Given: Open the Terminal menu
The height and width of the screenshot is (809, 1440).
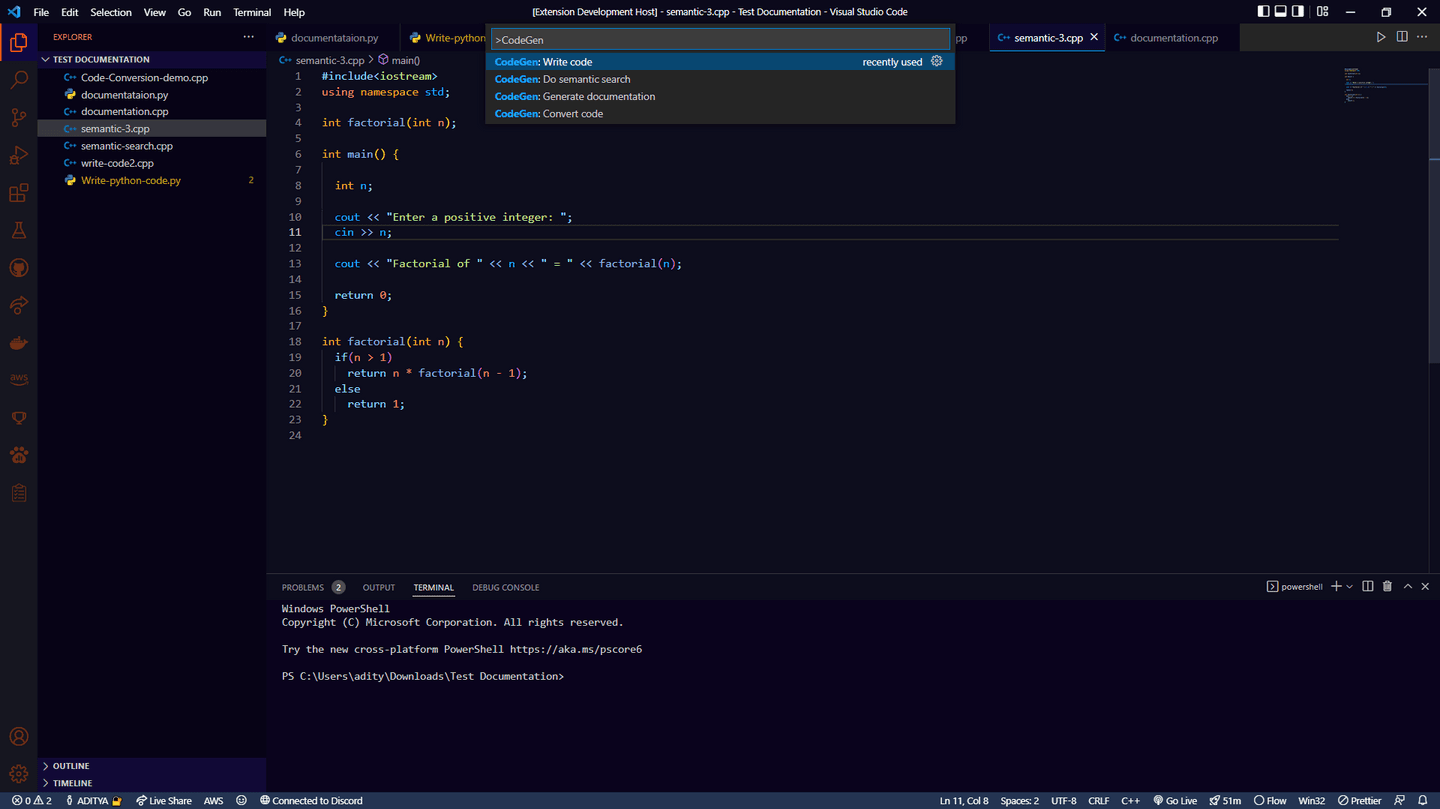Looking at the screenshot, I should click(252, 12).
